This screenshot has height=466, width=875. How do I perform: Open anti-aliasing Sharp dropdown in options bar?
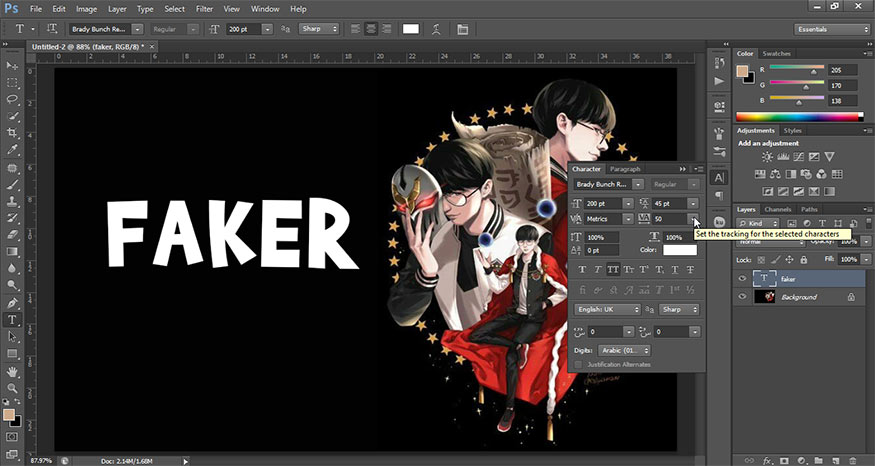tap(319, 28)
